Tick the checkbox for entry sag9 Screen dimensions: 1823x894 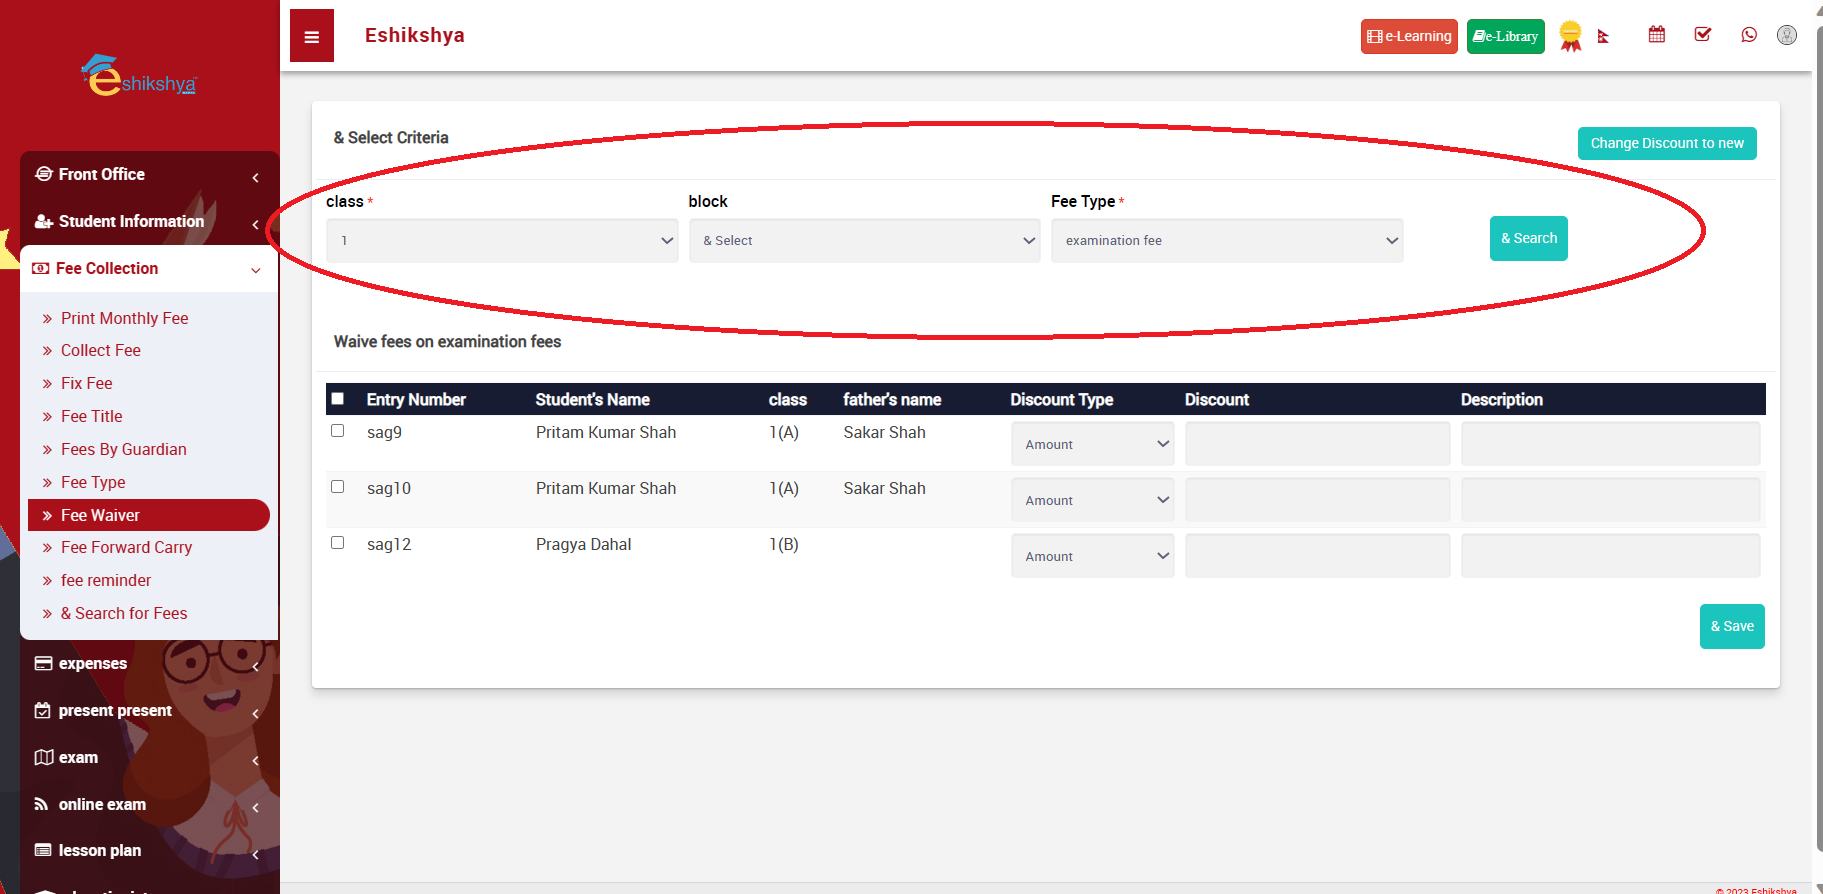point(338,431)
